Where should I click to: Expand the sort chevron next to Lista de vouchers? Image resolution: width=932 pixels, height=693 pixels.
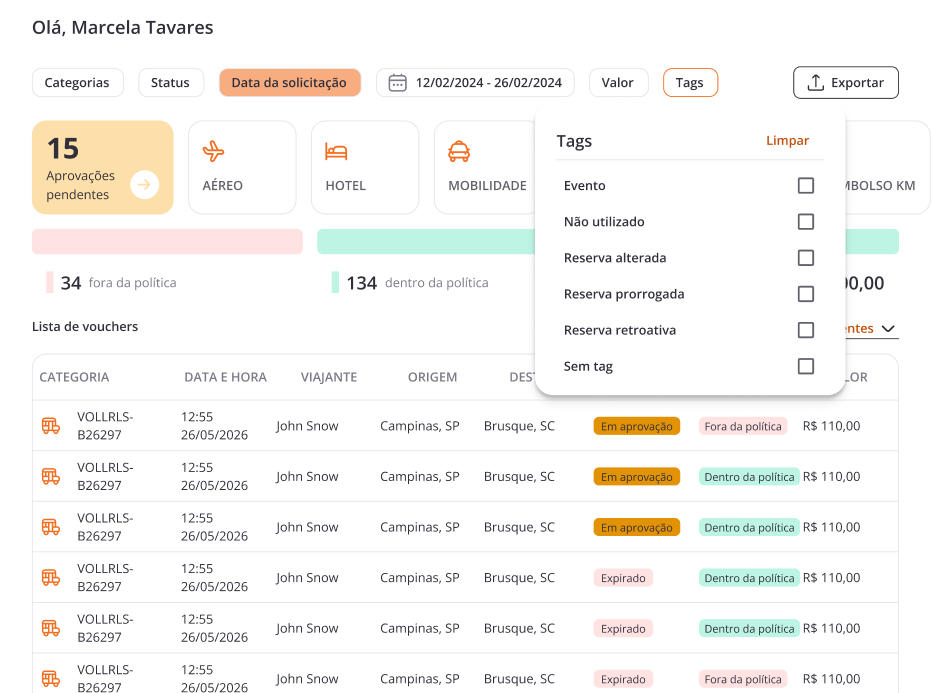888,329
